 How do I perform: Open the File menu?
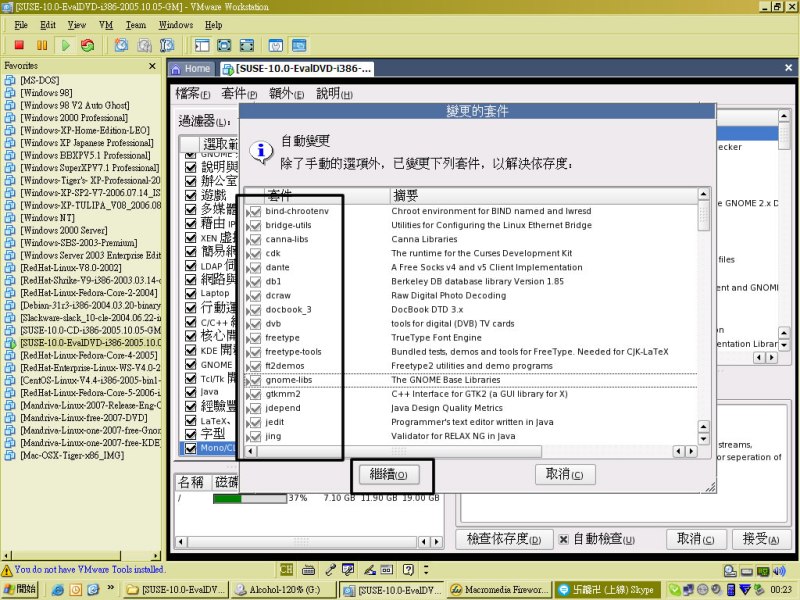21,25
